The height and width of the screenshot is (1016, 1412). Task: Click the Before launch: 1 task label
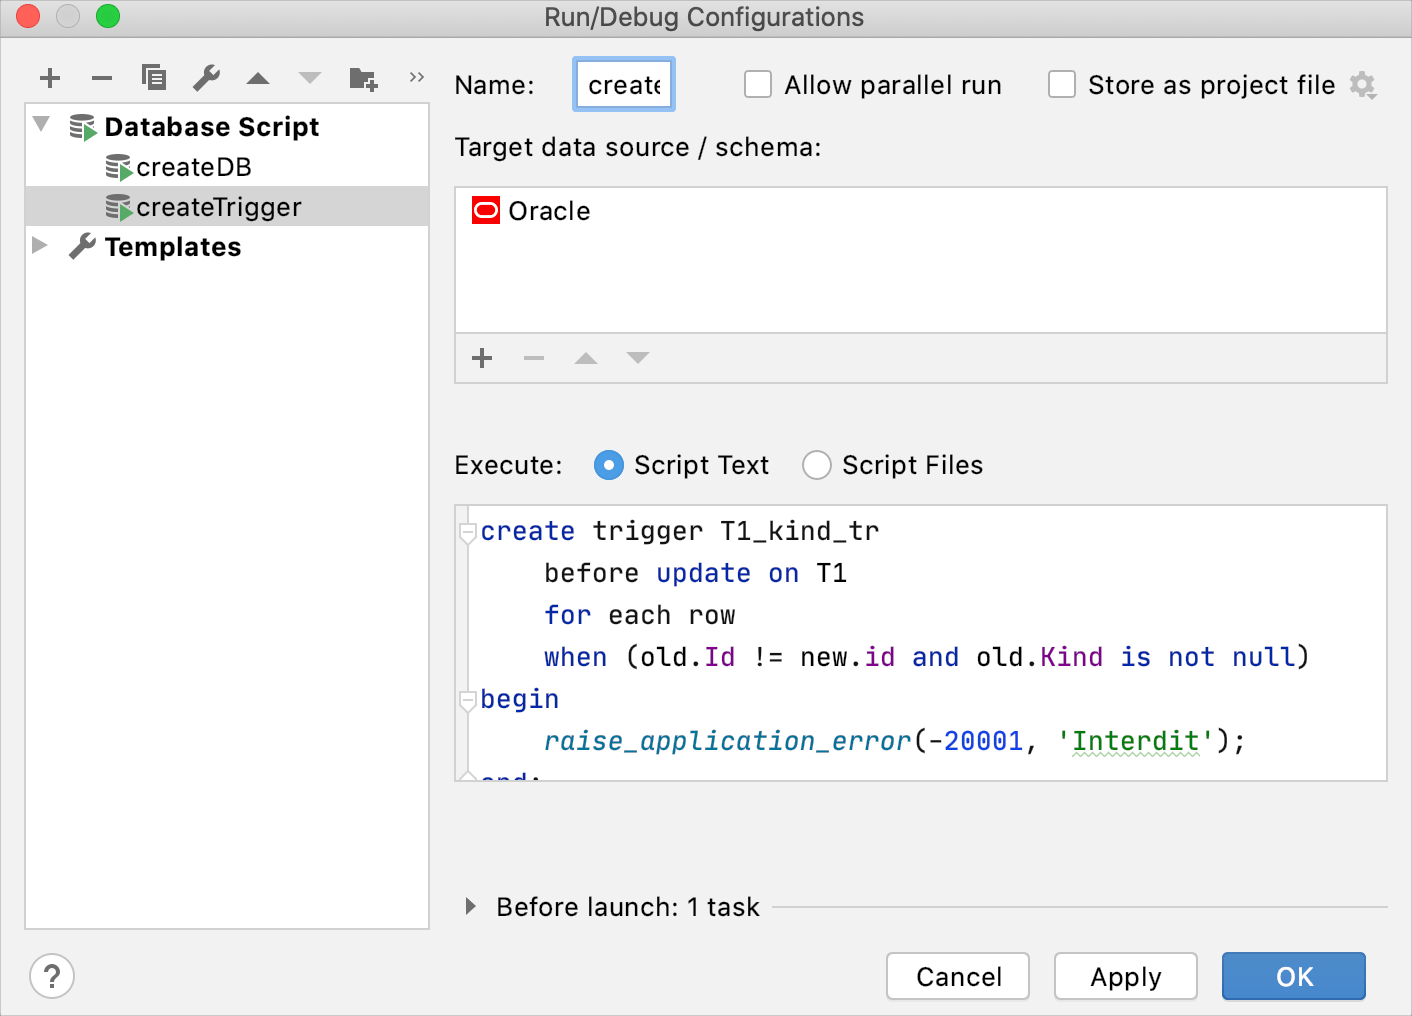point(628,907)
